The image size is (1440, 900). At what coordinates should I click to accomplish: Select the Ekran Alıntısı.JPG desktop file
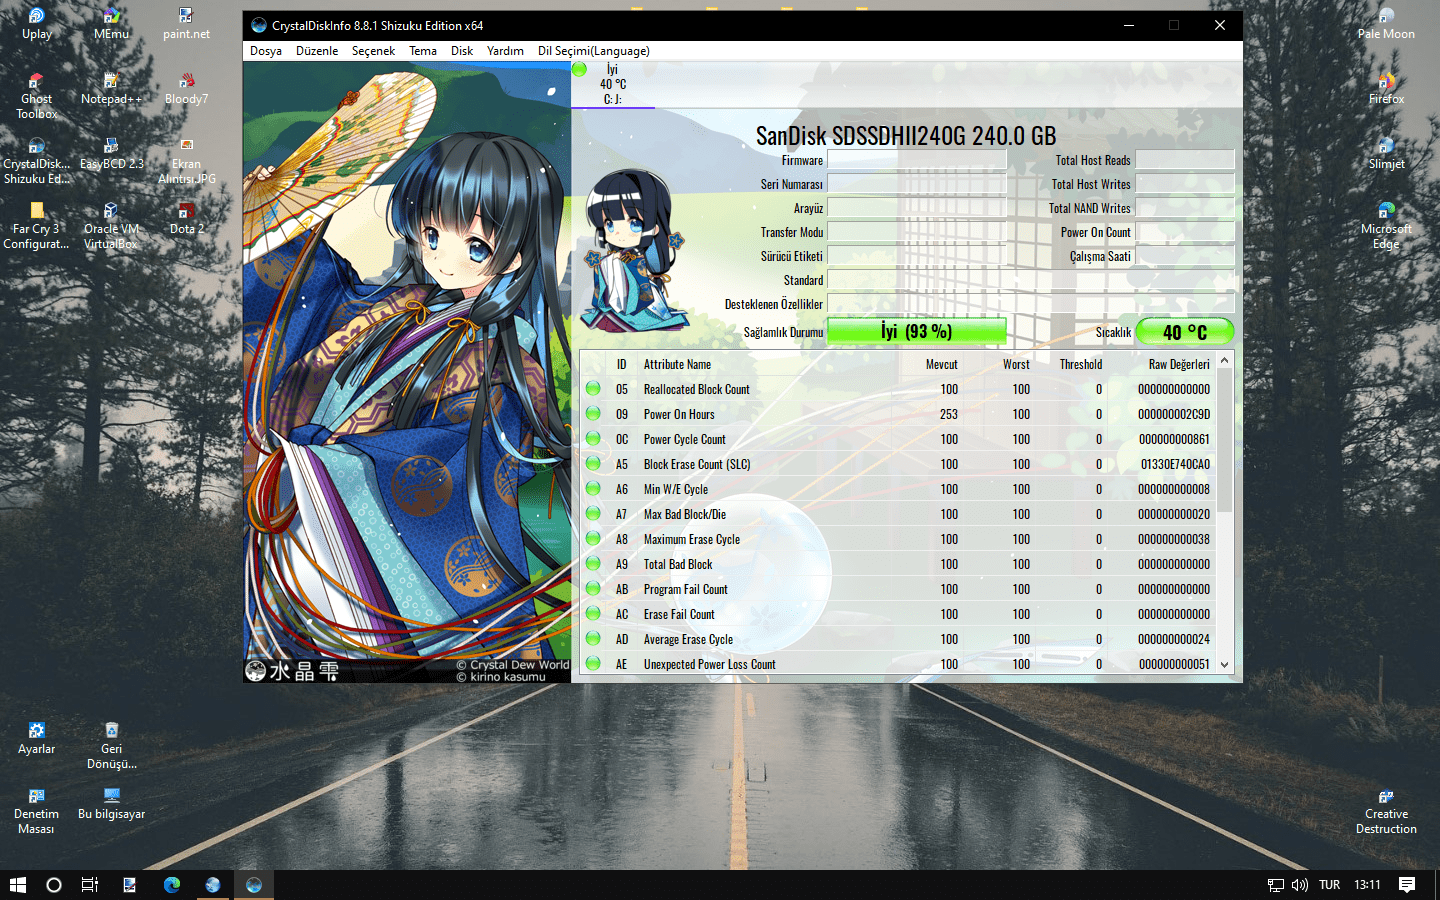[x=186, y=161]
